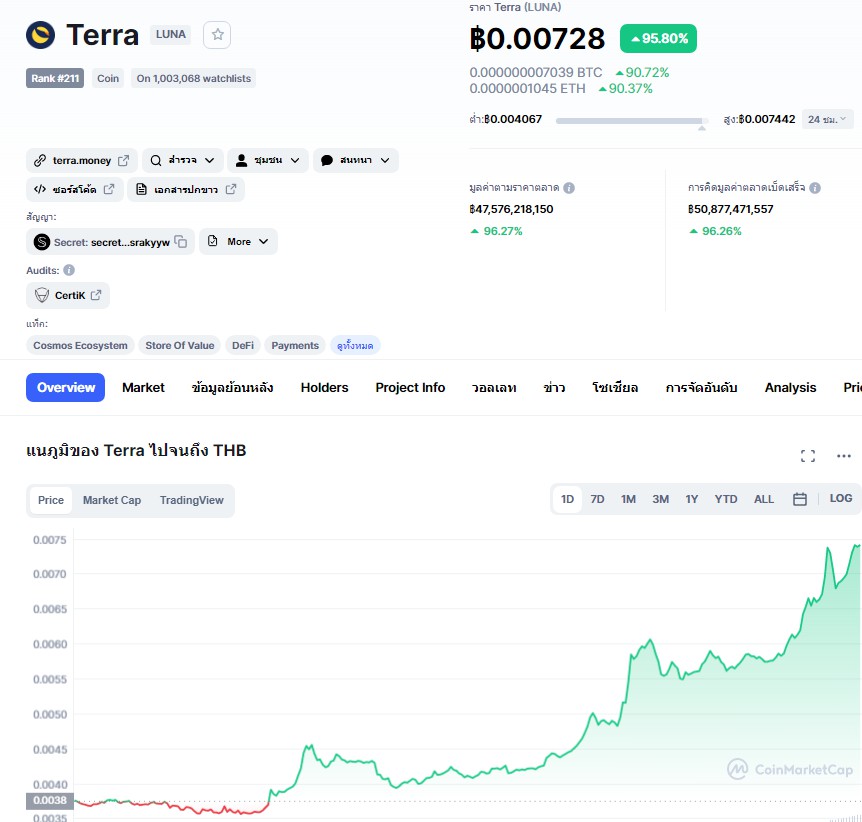Viewport: 862px width, 822px height.
Task: Click the Terra coin logo
Action: [x=41, y=35]
